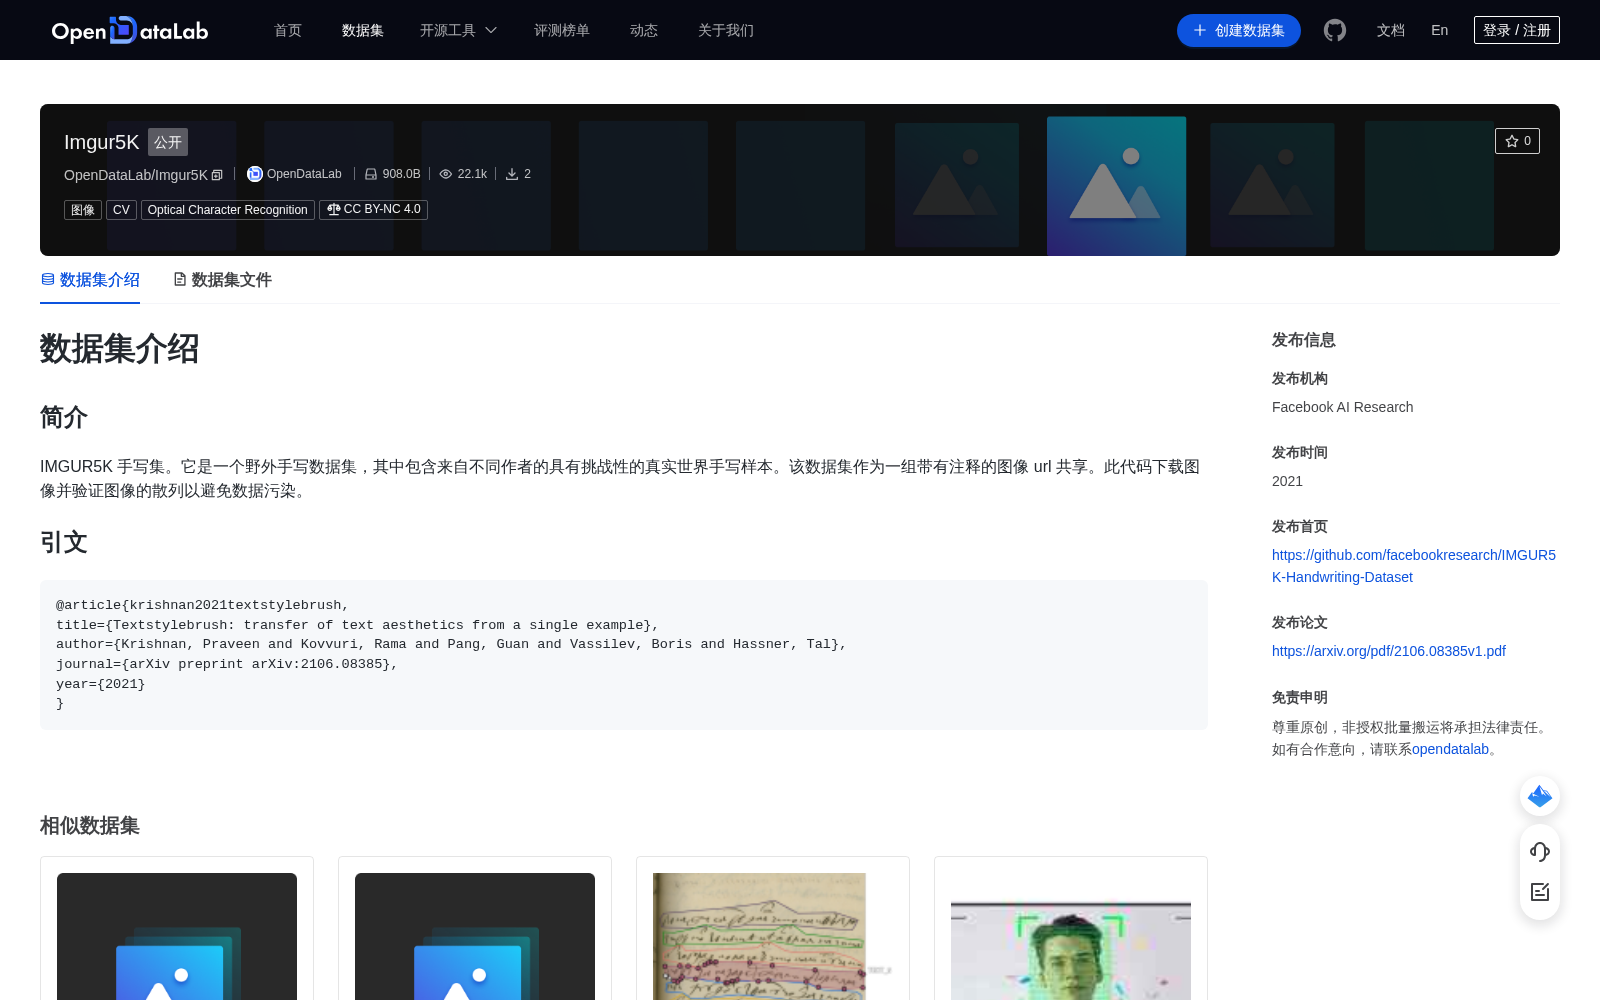Open the arxiv paper pdf link

point(1389,651)
